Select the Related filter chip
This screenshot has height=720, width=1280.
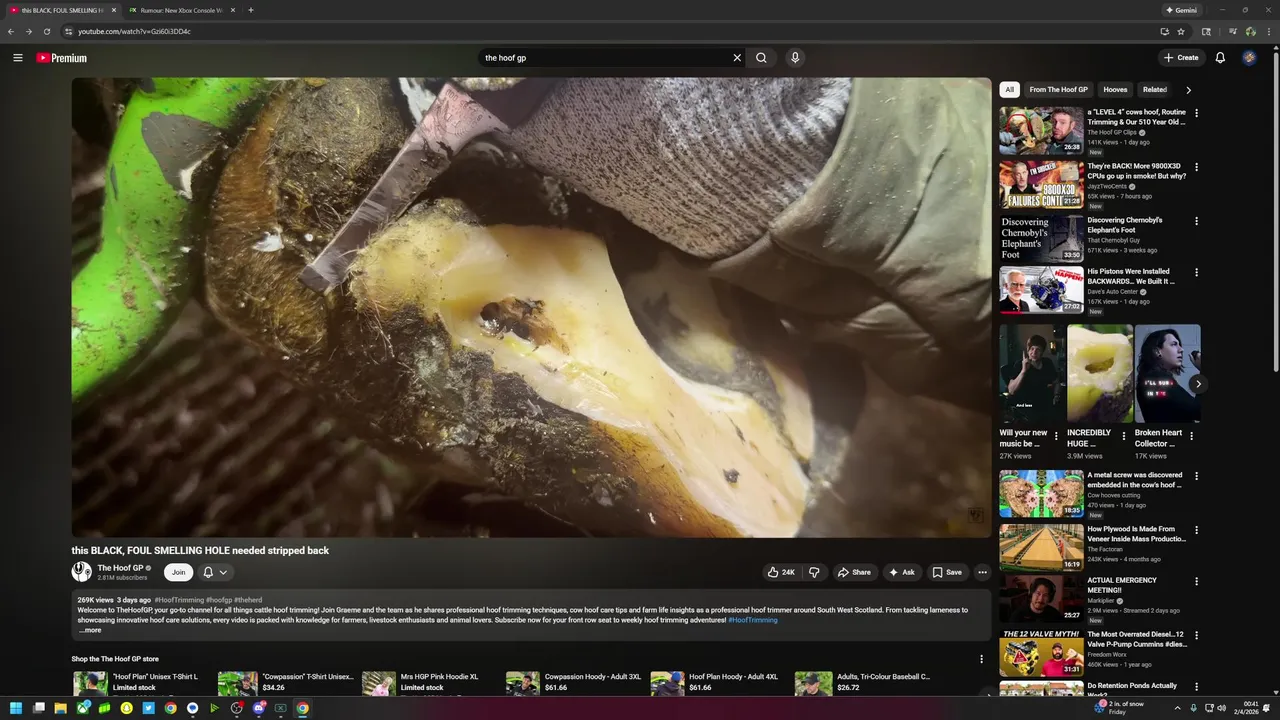[1155, 89]
